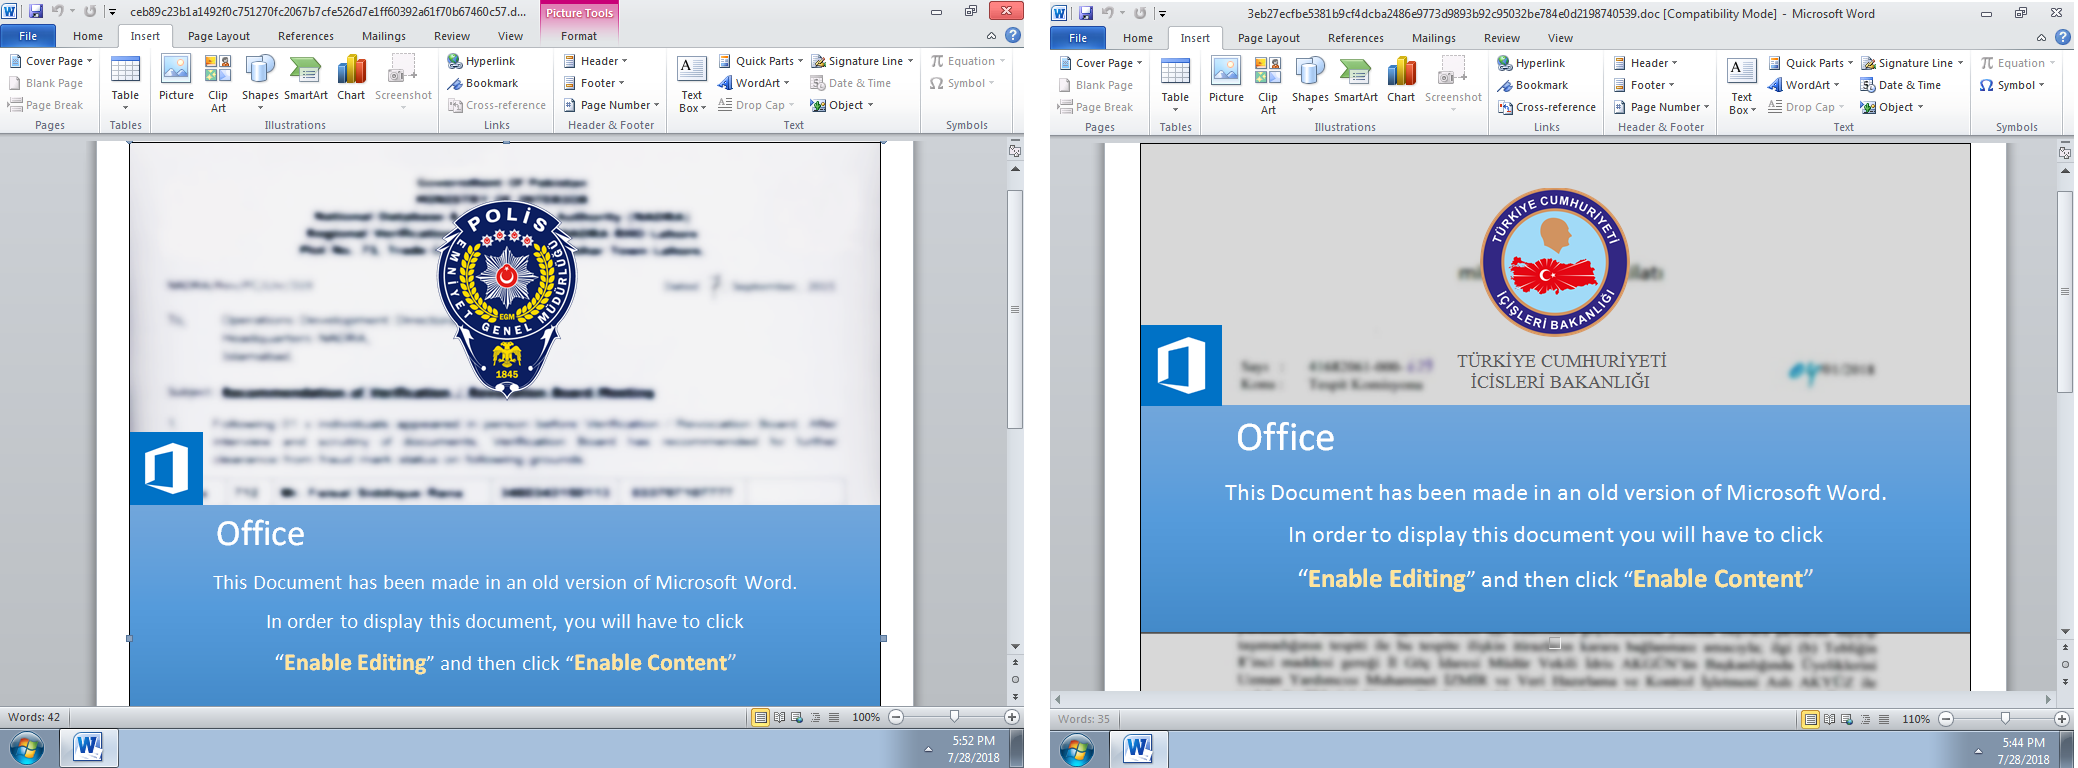Insert a Bookmark in the right Word window

coord(1532,85)
